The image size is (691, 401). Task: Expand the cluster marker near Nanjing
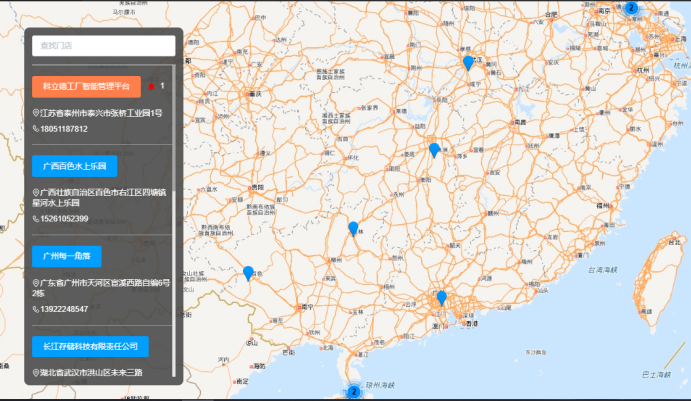(x=631, y=8)
